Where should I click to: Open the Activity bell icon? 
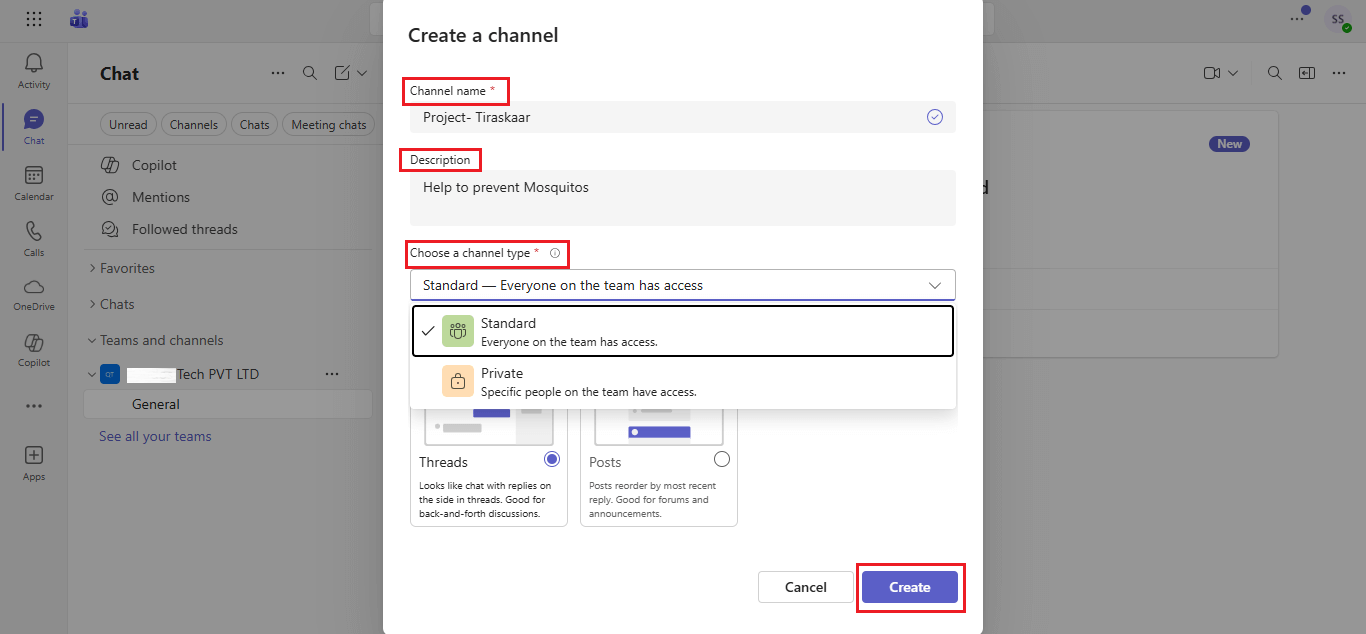click(x=34, y=64)
